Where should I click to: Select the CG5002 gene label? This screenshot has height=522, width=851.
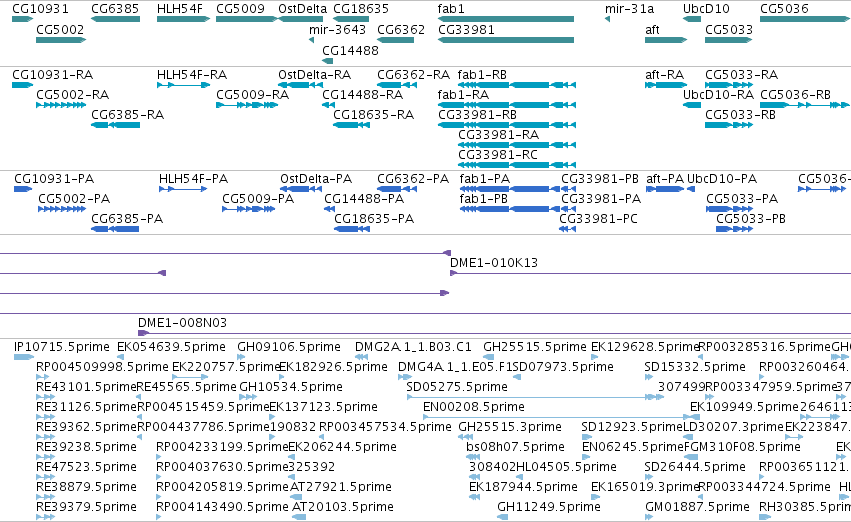point(60,29)
